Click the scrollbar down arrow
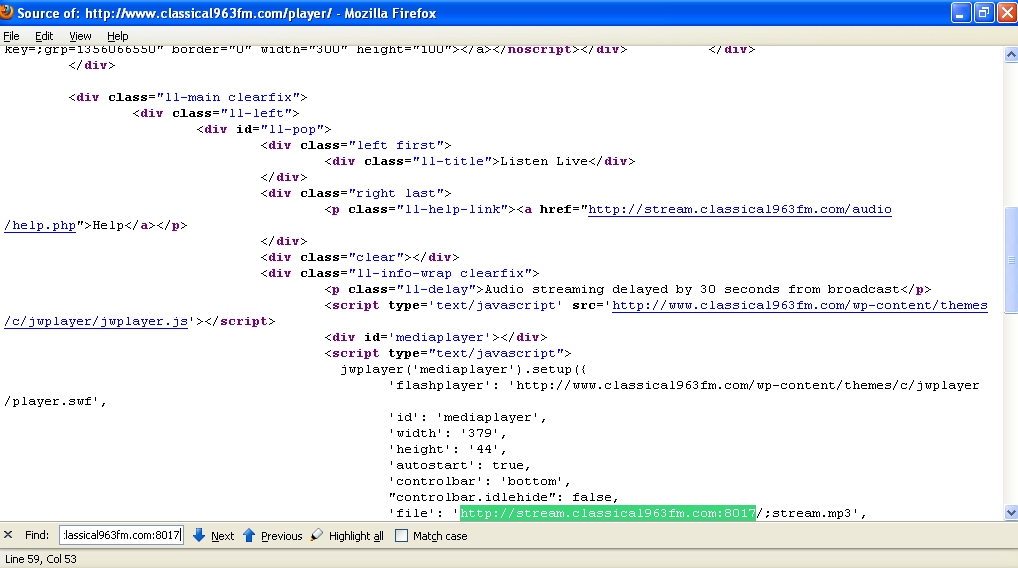The width and height of the screenshot is (1018, 568). pyautogui.click(x=1011, y=512)
